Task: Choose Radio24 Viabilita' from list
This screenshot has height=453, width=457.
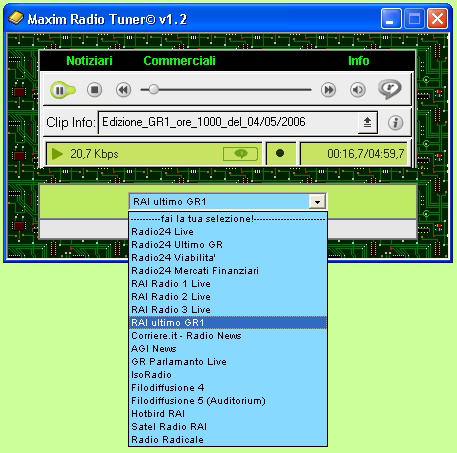Action: point(228,258)
